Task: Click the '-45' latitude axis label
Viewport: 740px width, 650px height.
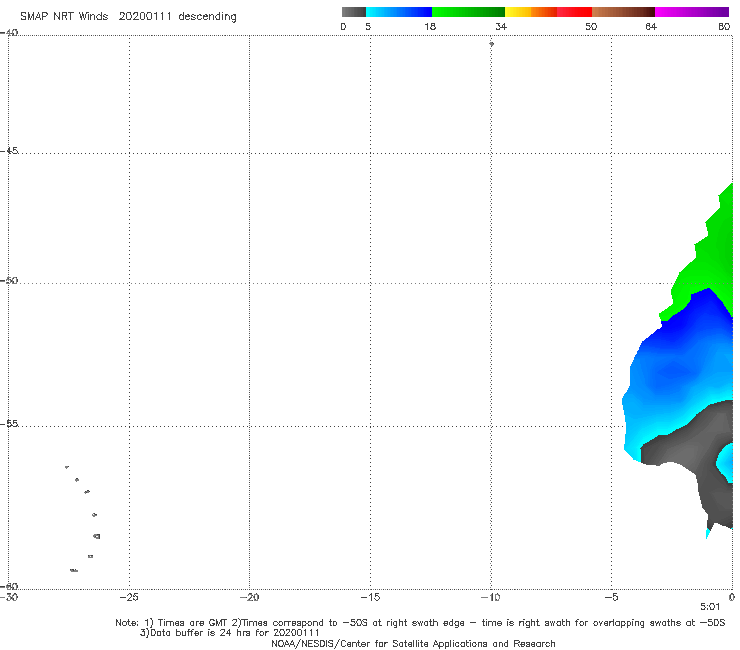Action: coord(9,151)
